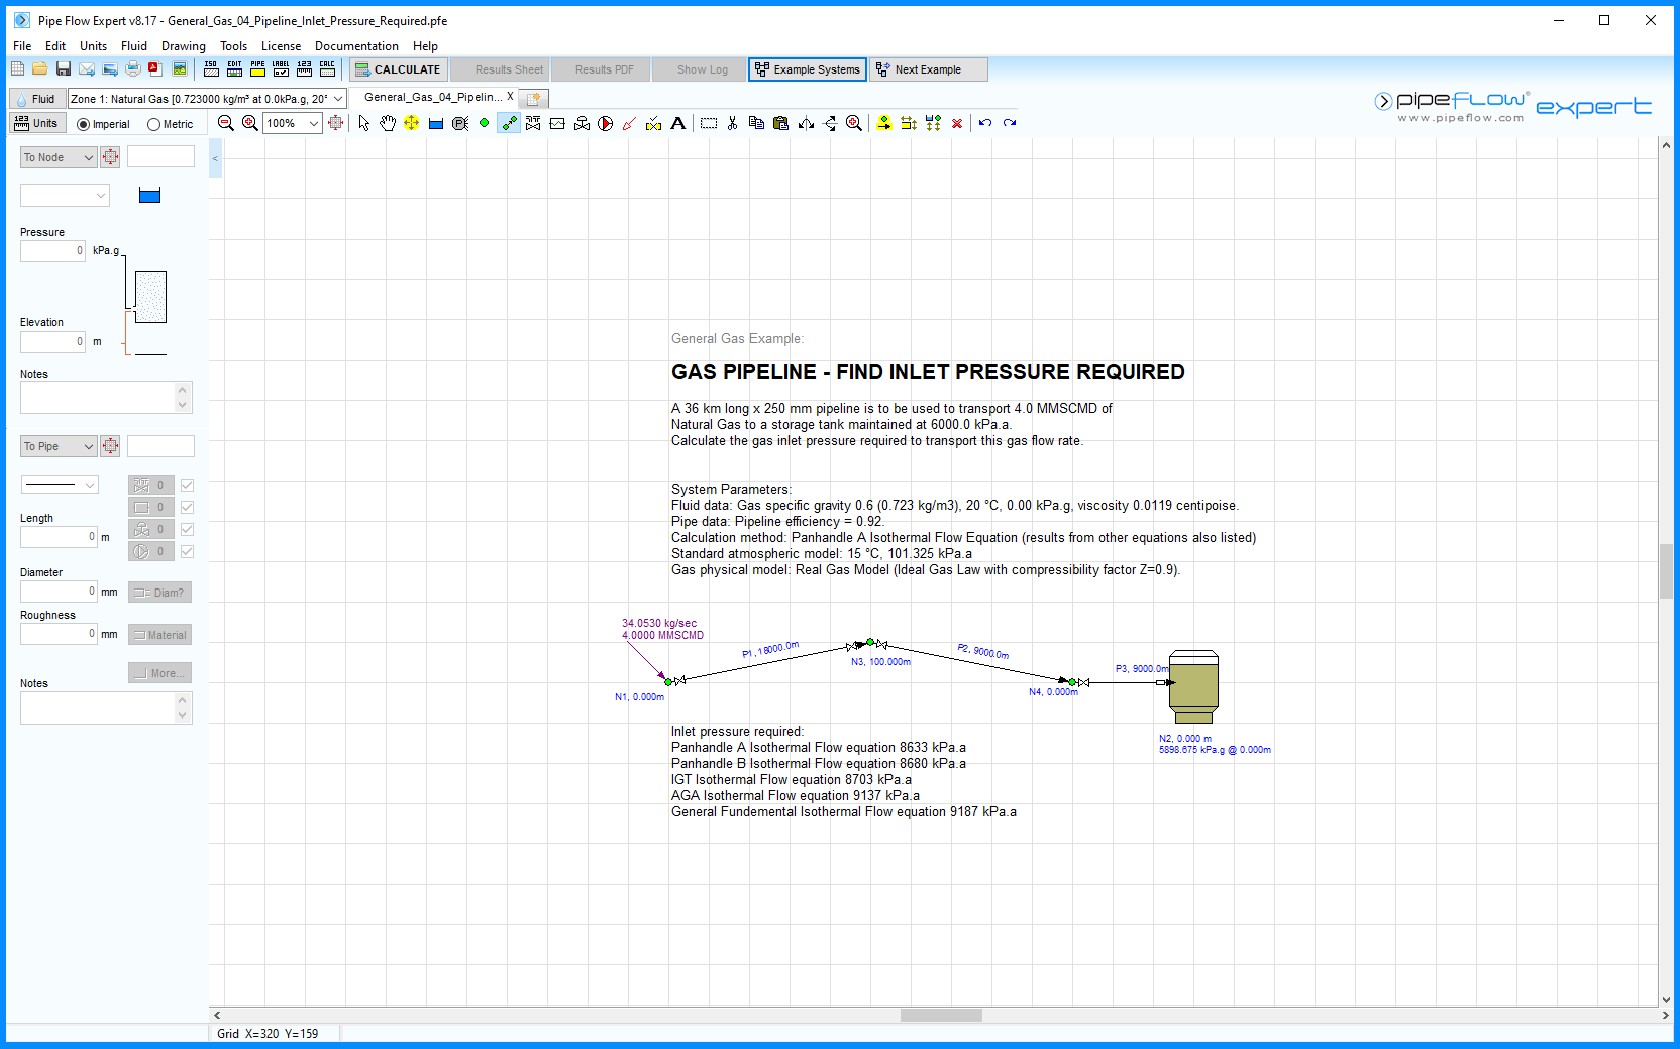
Task: Expand the To Node dropdown
Action: tap(58, 157)
